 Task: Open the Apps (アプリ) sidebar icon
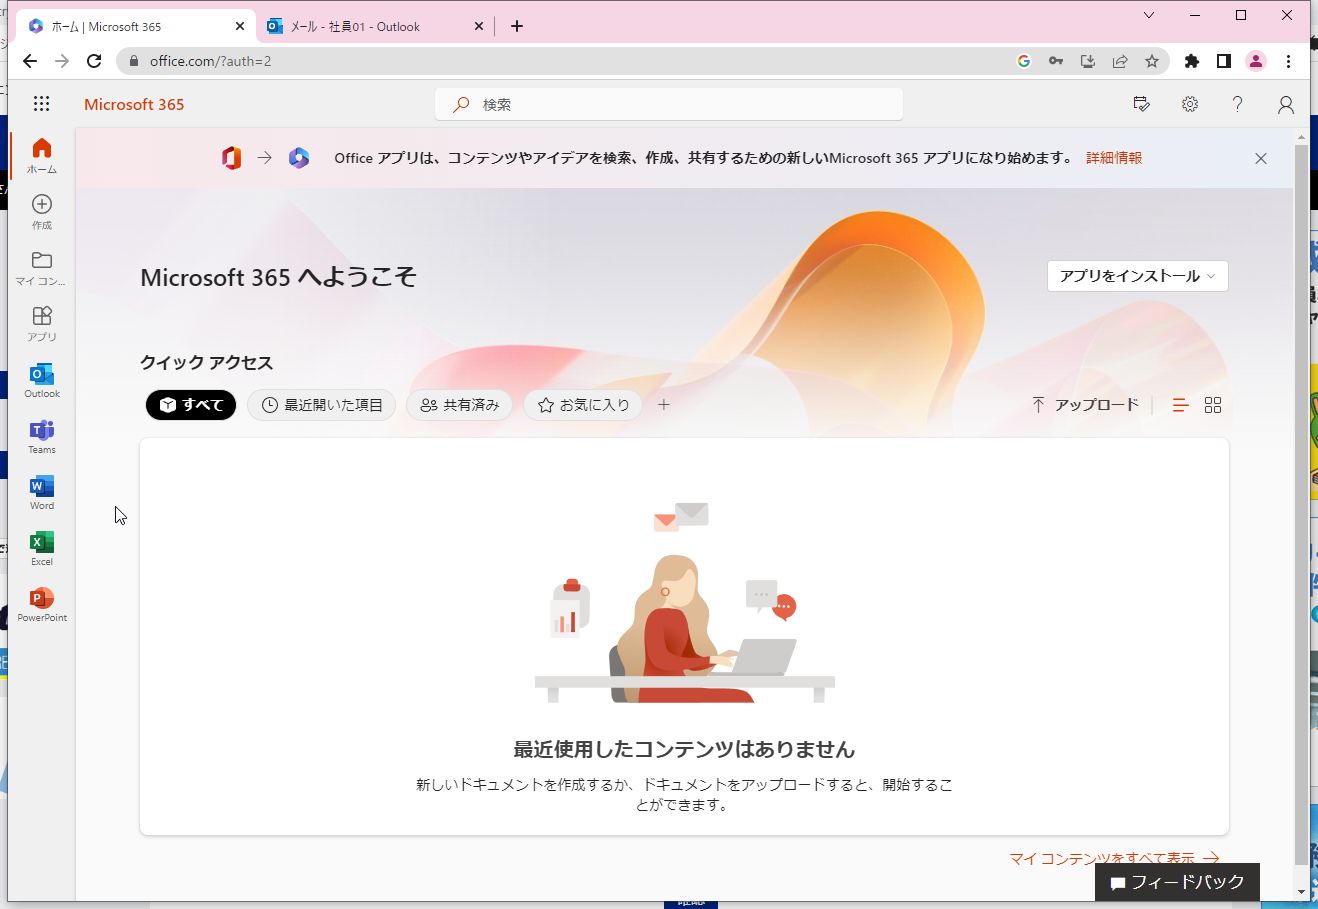pos(42,324)
